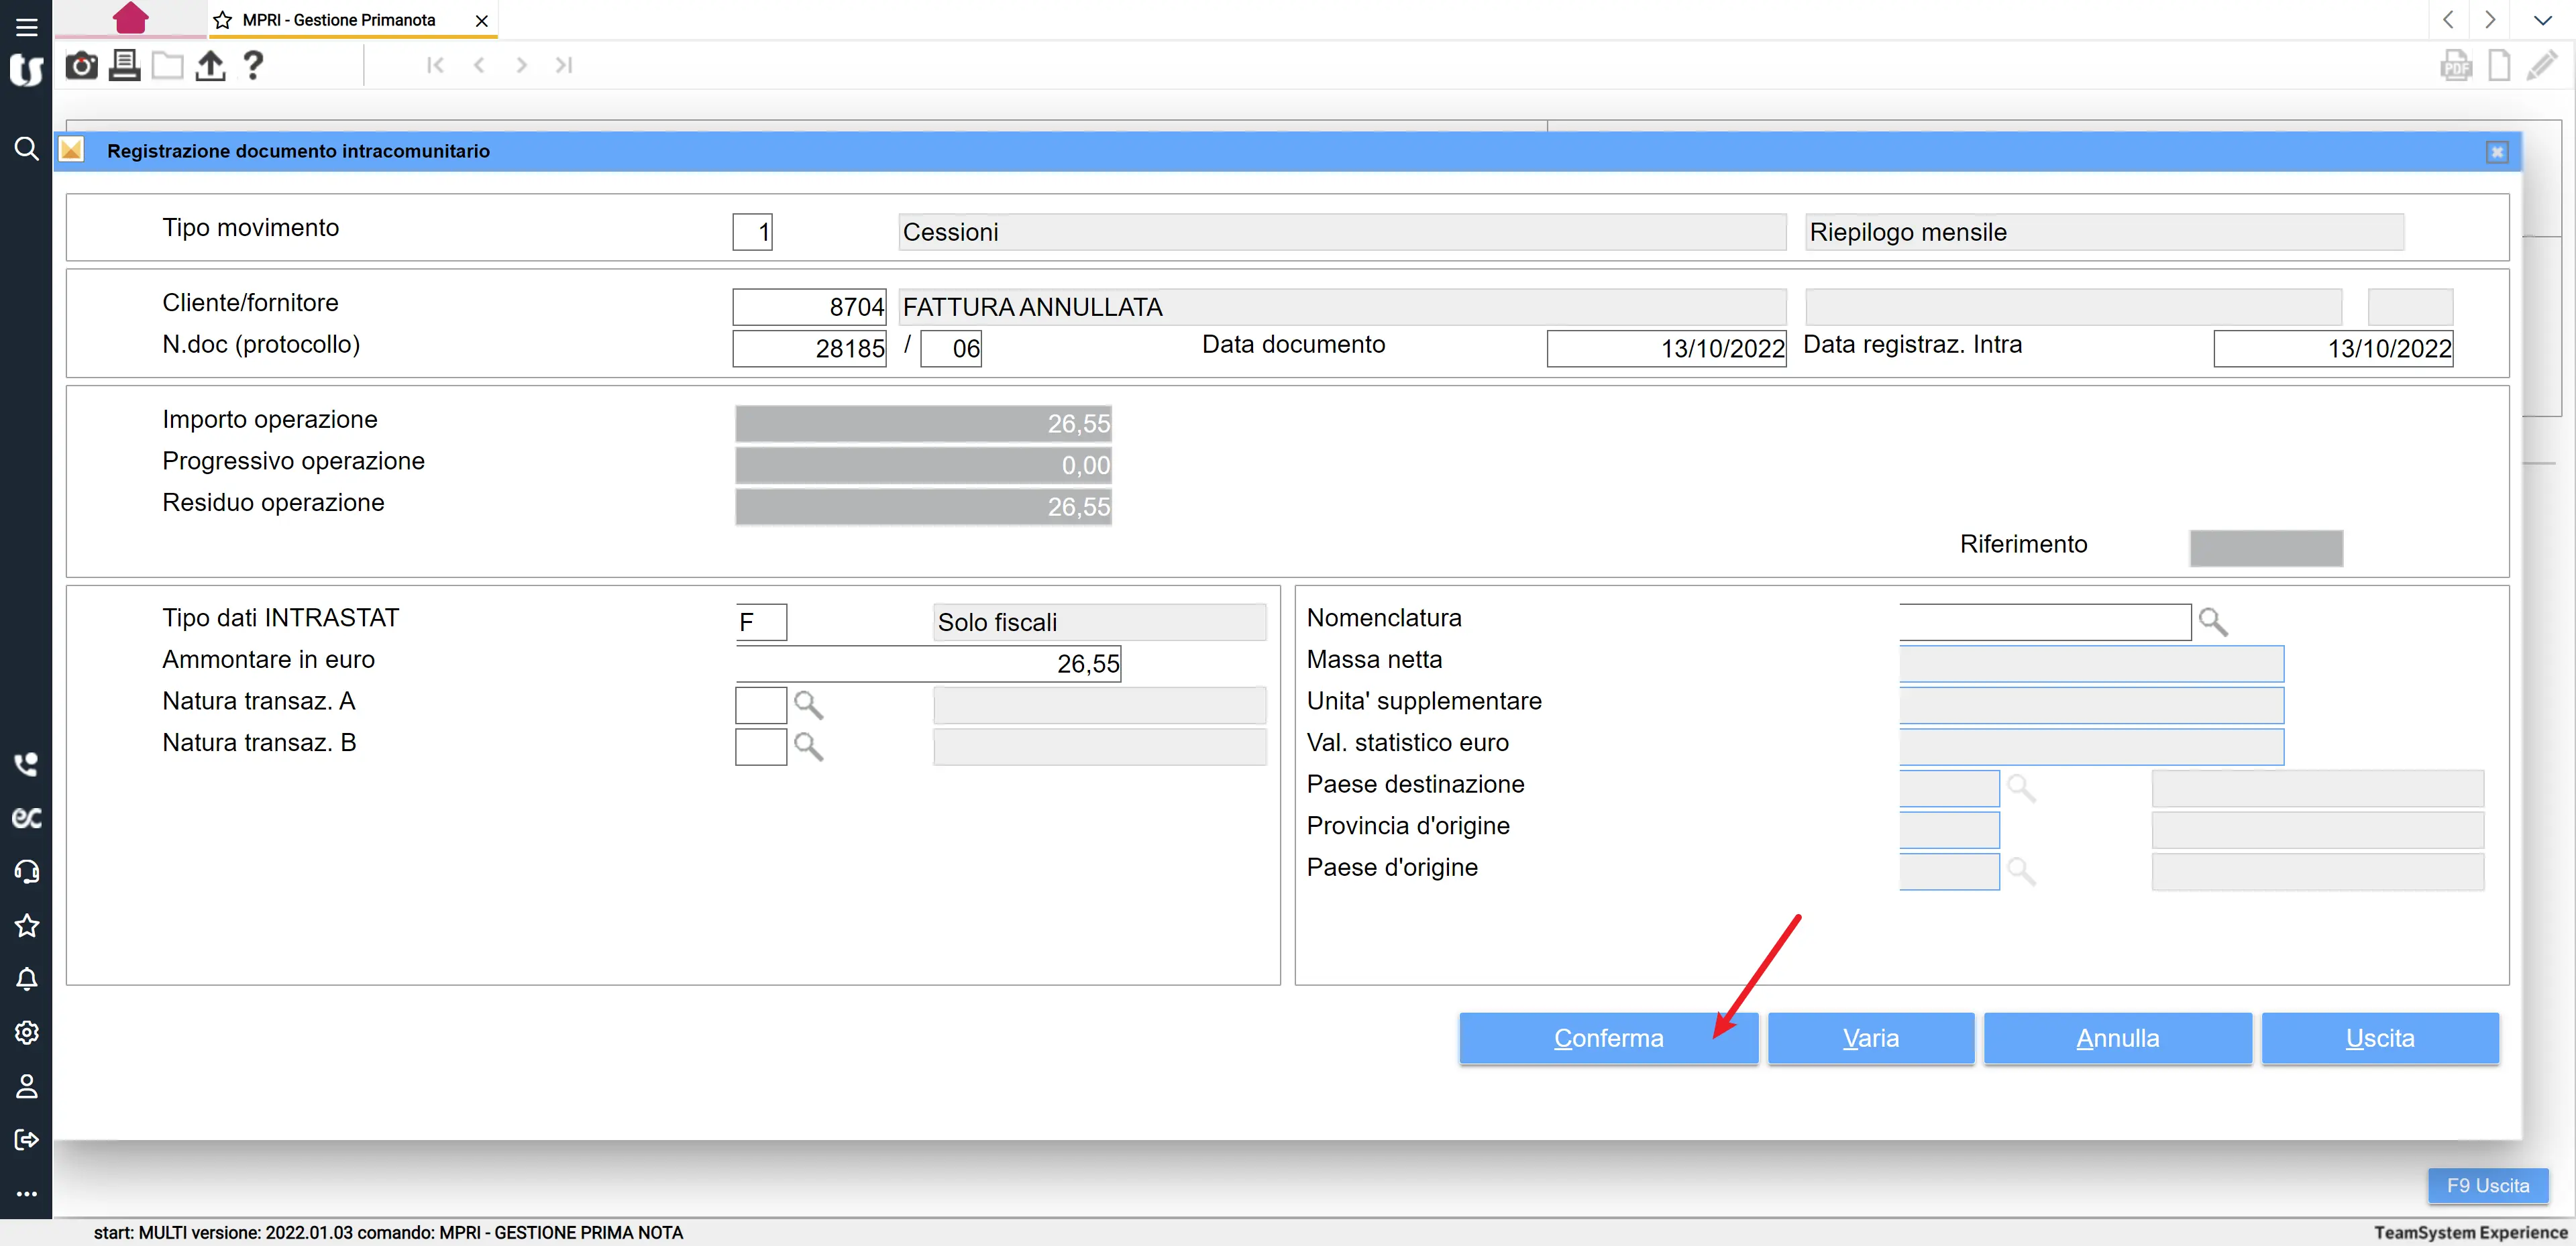Expand the tab list chevron at top right
Viewport: 2576px width, 1246px height.
(2542, 20)
